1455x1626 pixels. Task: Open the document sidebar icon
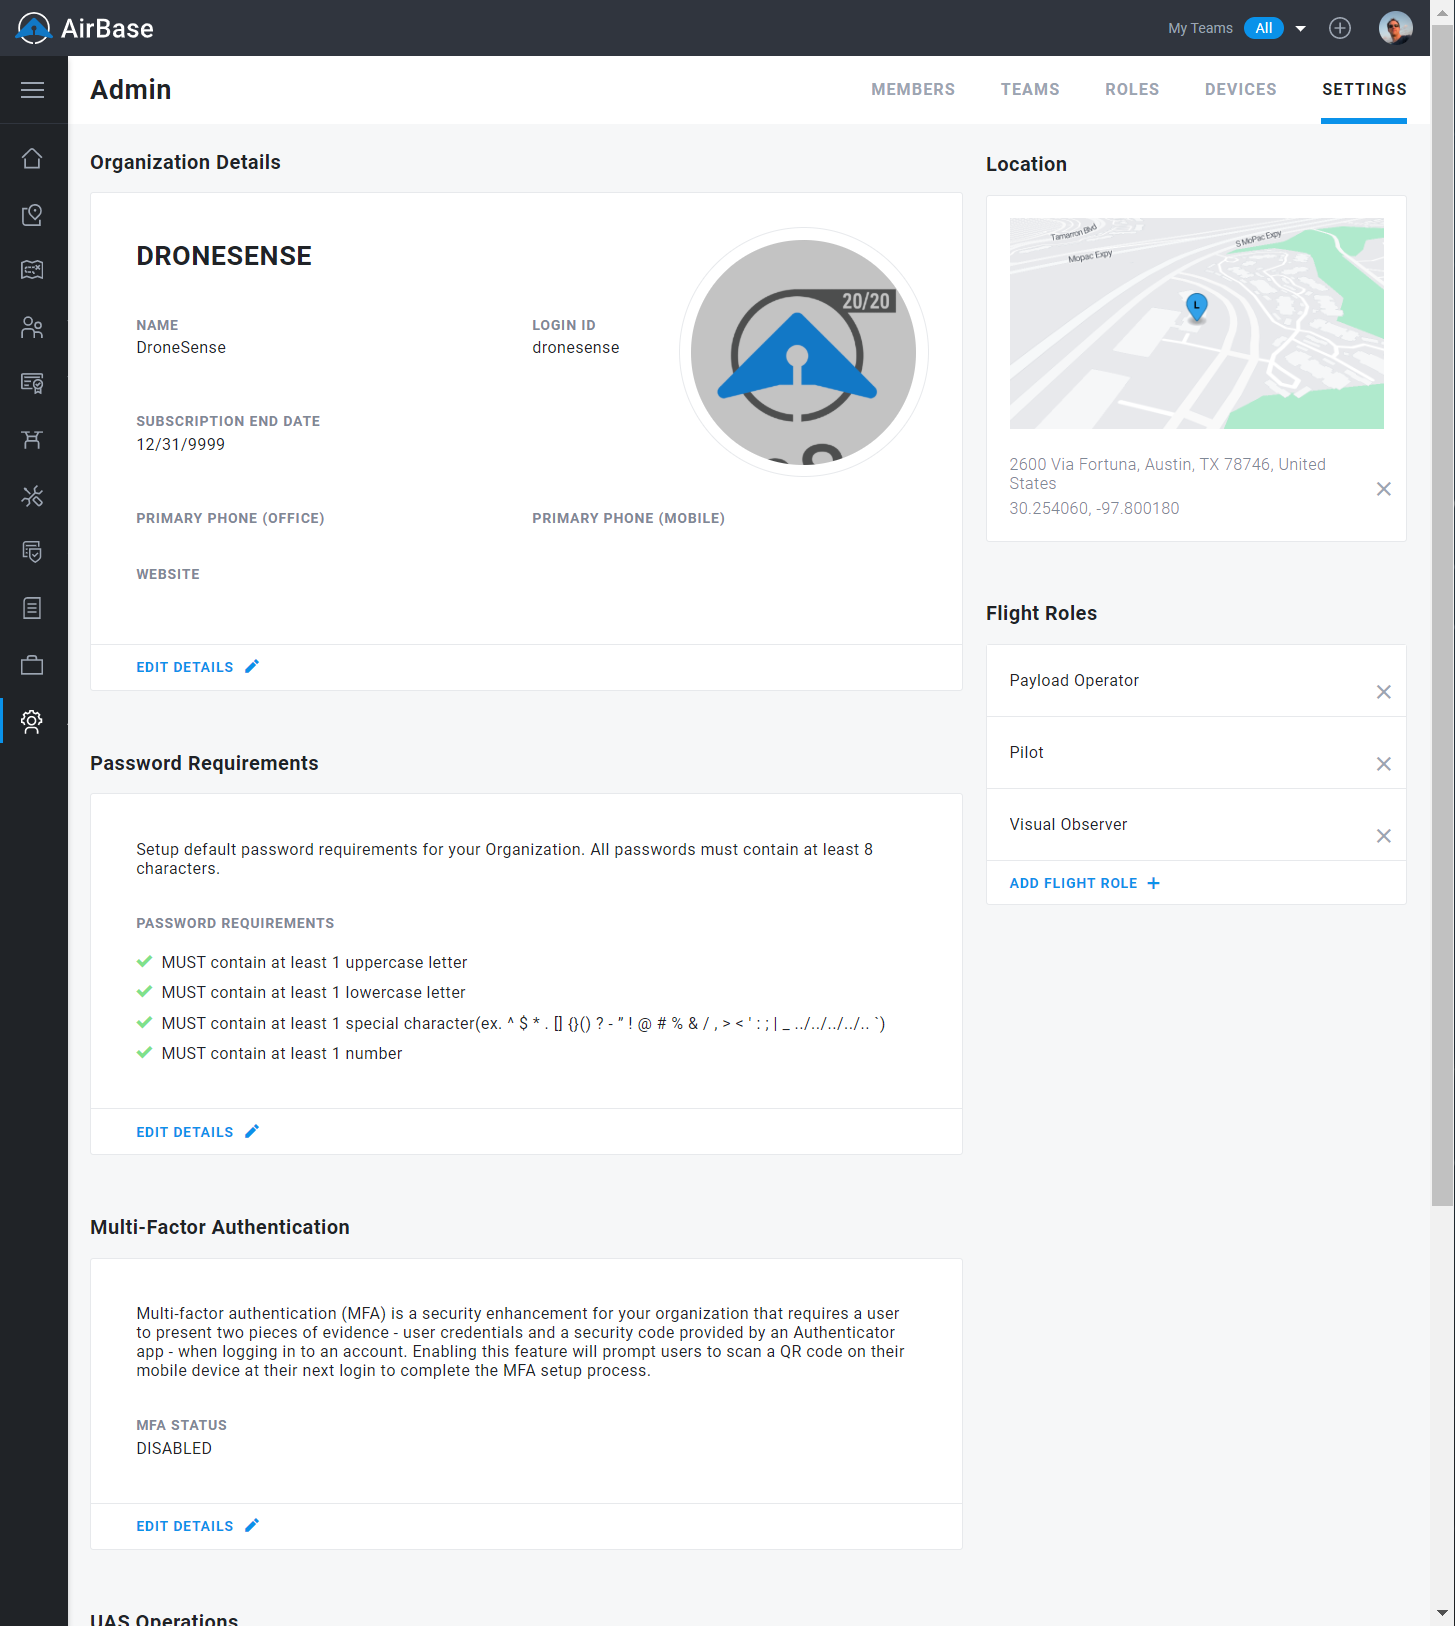tap(33, 608)
